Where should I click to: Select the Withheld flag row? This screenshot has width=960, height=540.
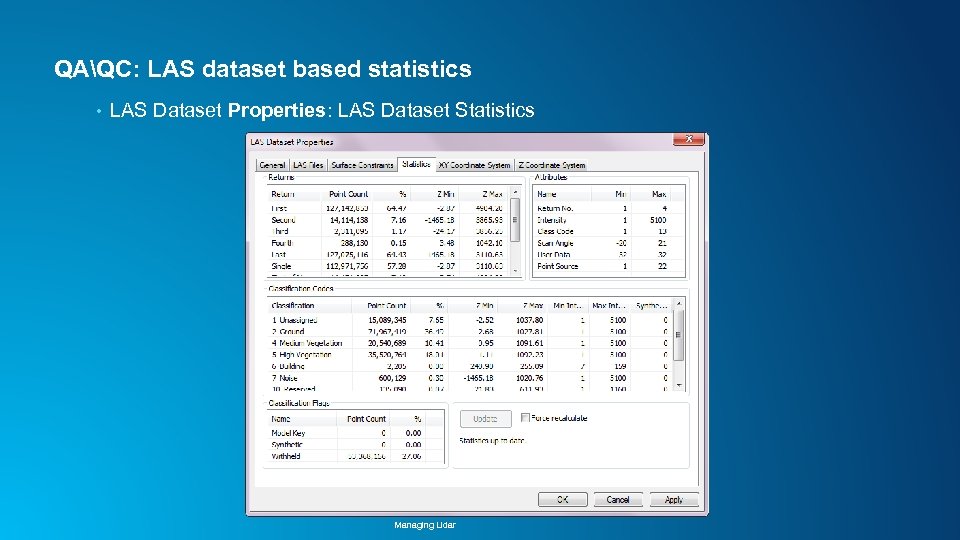point(356,456)
